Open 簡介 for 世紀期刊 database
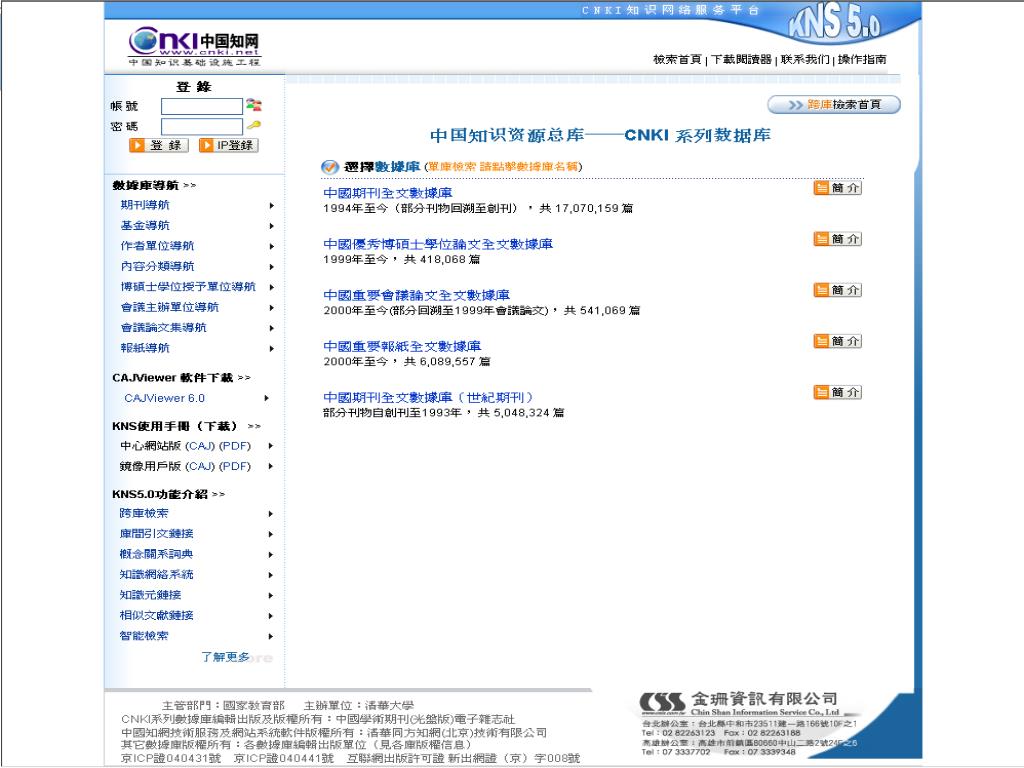 click(838, 392)
